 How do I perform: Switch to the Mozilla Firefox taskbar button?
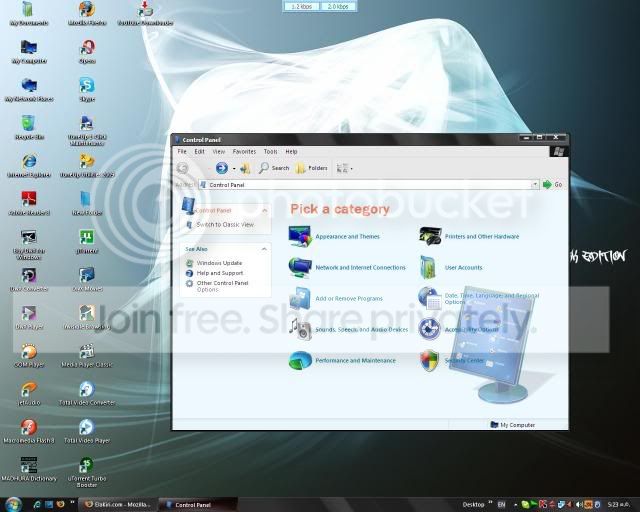[x=117, y=505]
